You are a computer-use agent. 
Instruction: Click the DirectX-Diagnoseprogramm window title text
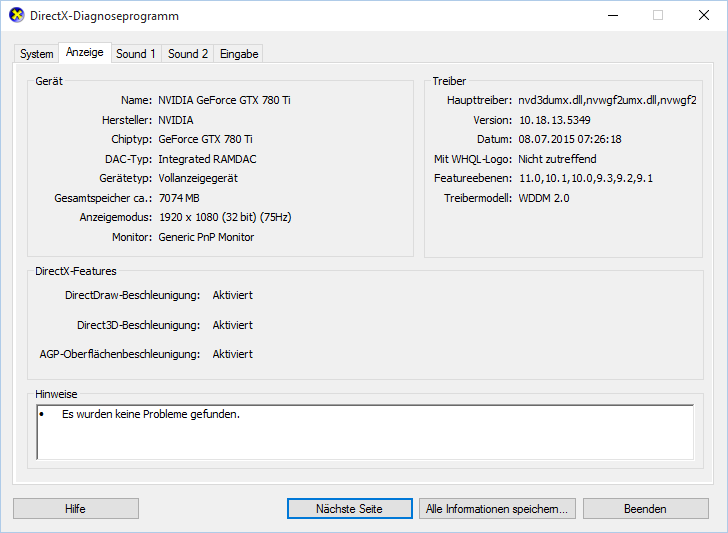(104, 16)
